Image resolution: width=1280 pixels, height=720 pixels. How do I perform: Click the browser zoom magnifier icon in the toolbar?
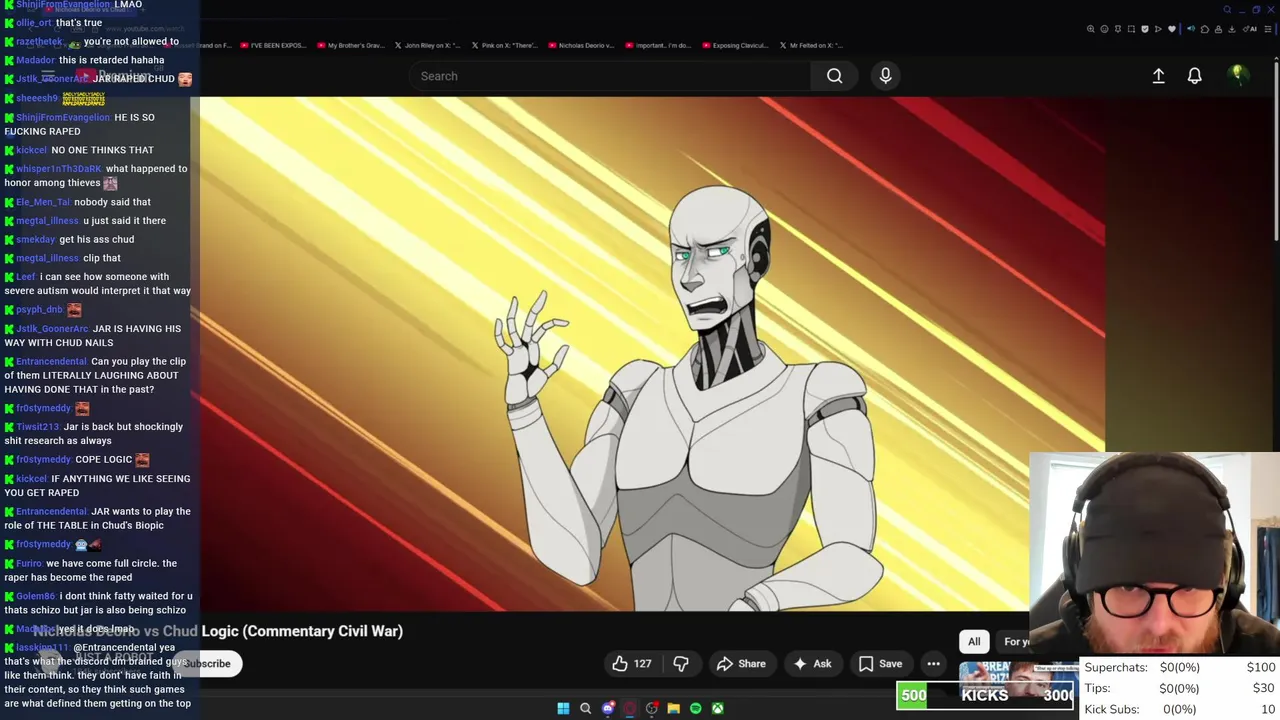(x=1091, y=29)
